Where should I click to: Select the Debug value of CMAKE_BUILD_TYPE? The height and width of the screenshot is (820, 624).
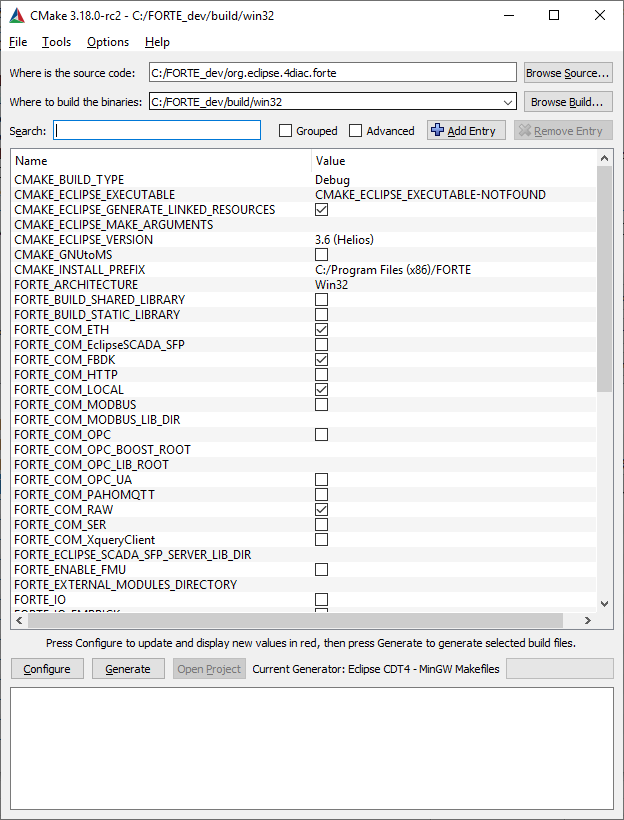point(332,180)
